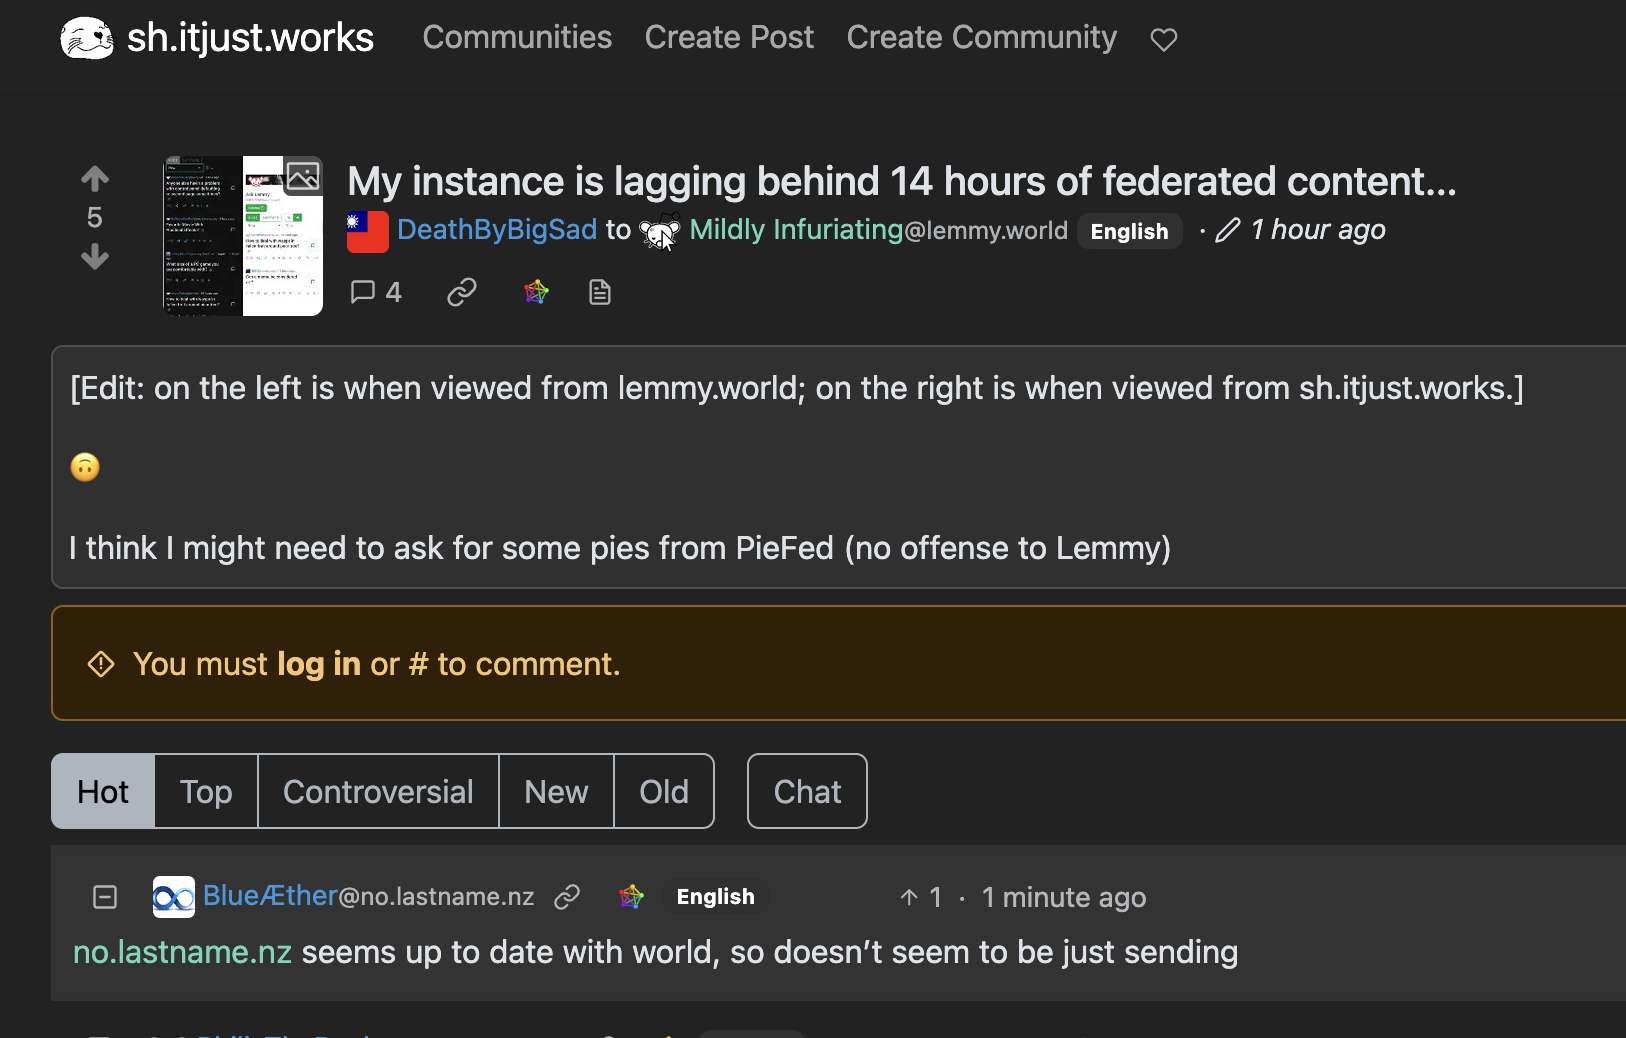Screen dimensions: 1626x1038
Task: Click the post's link chain icon
Action: 461,292
